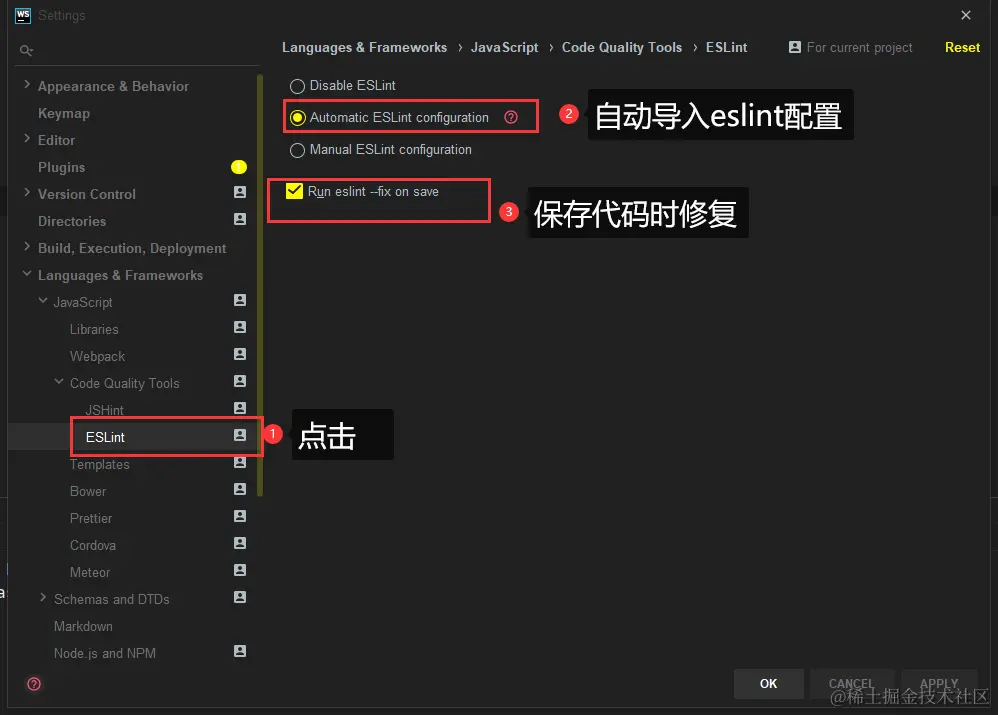Click the project icon in the Meteor row
The width and height of the screenshot is (998, 715).
point(240,570)
